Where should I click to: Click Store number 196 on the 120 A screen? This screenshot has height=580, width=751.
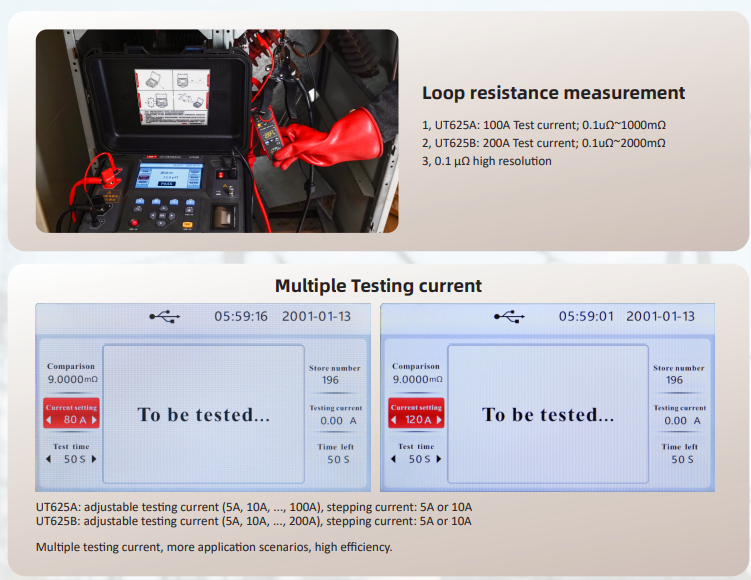click(676, 380)
